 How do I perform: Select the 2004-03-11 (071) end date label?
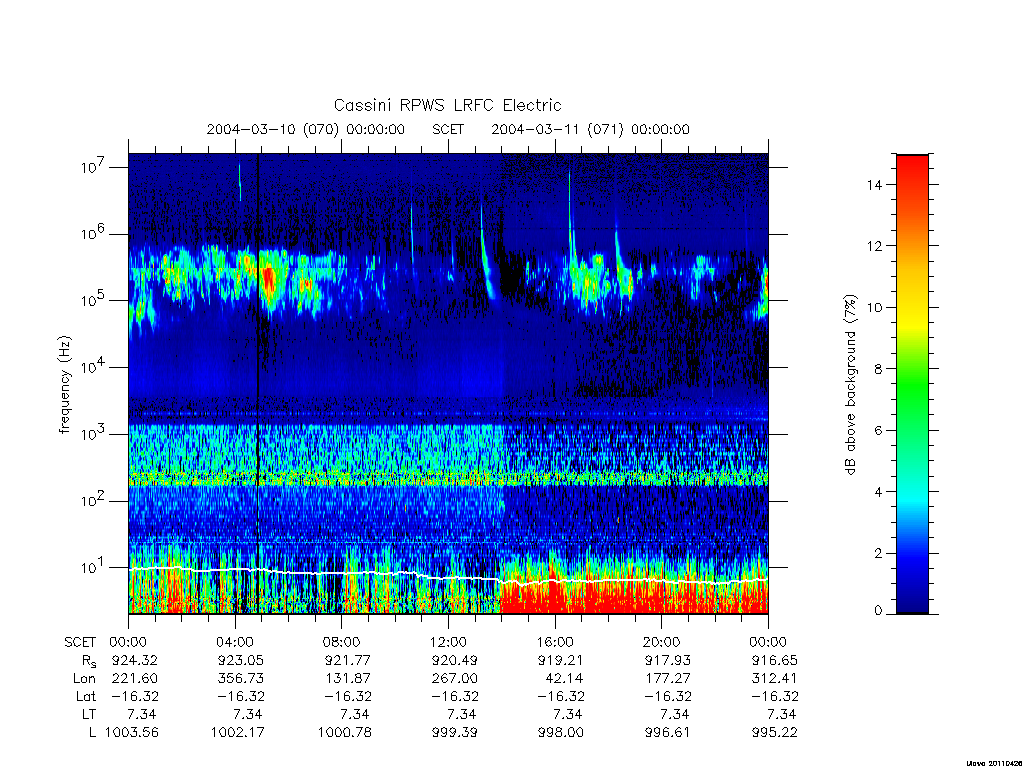tap(590, 129)
